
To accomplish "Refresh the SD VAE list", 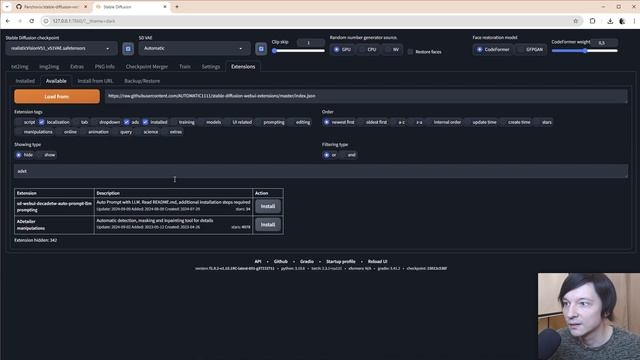I will (261, 49).
